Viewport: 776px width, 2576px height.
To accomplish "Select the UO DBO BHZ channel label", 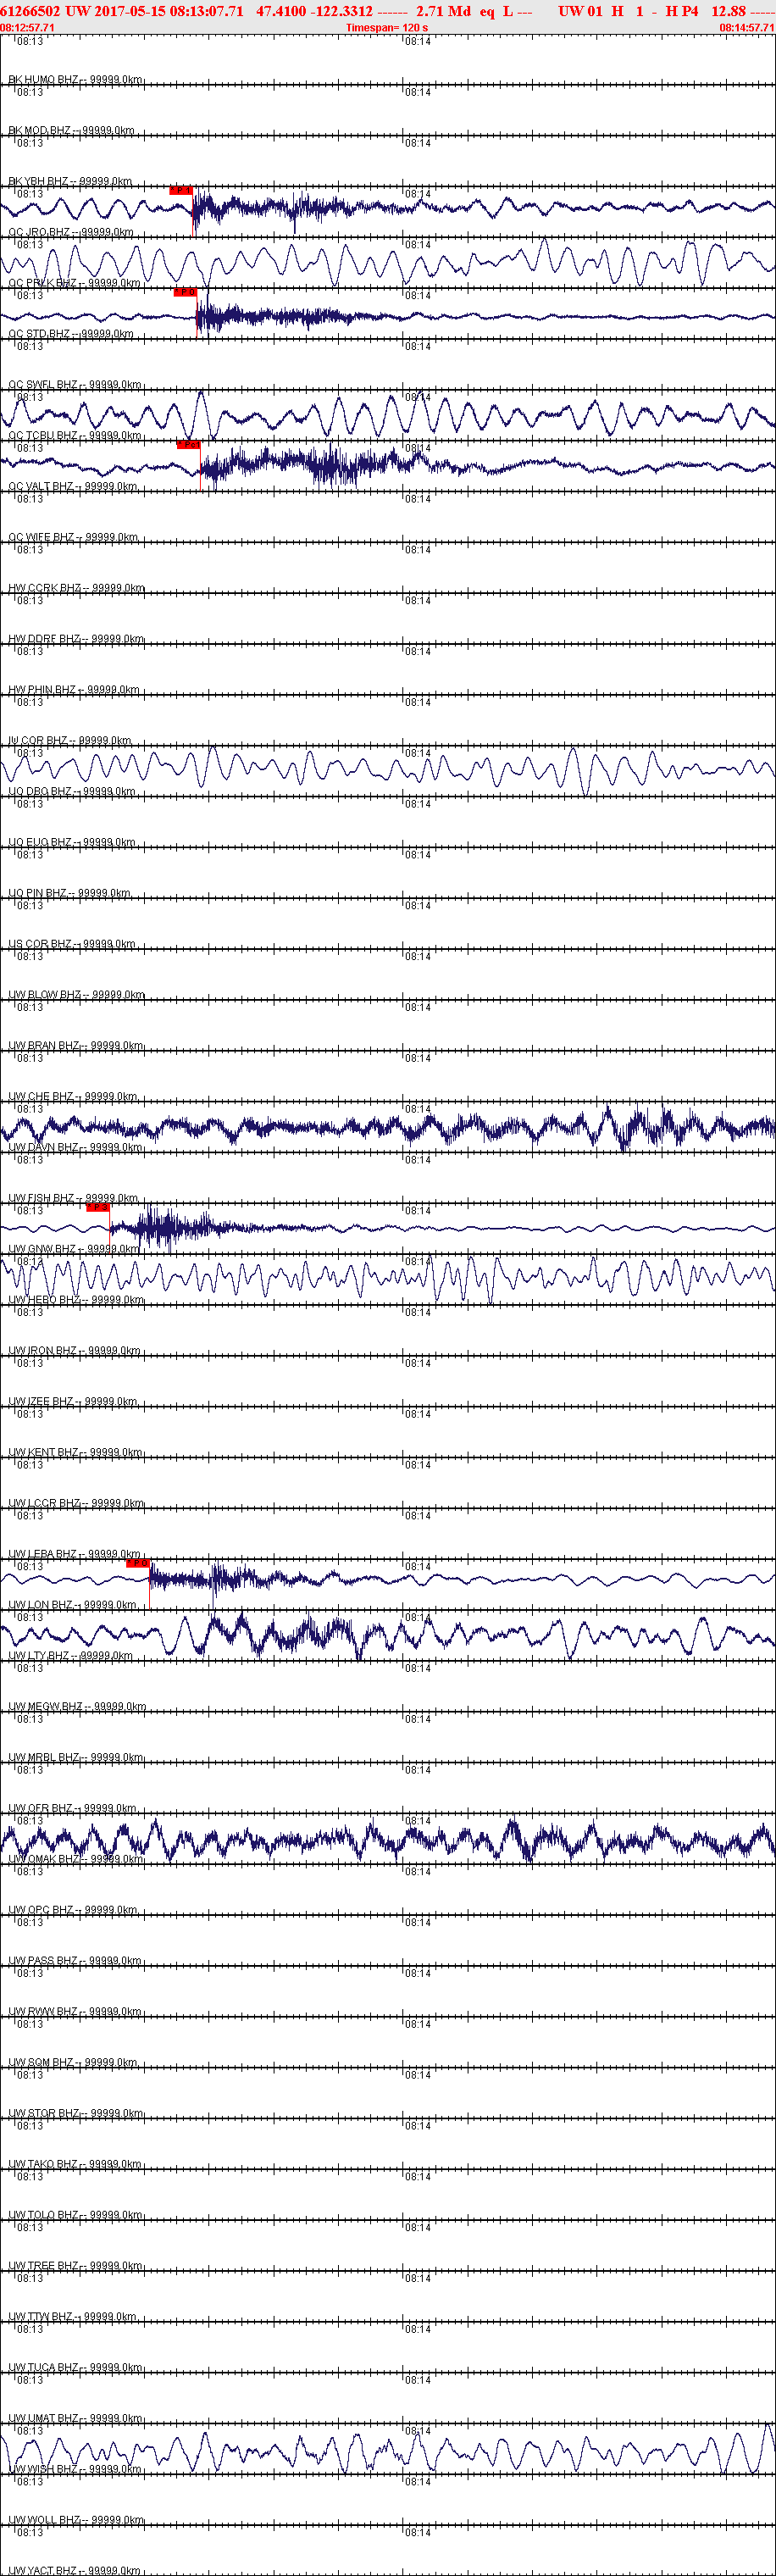I will [x=71, y=791].
